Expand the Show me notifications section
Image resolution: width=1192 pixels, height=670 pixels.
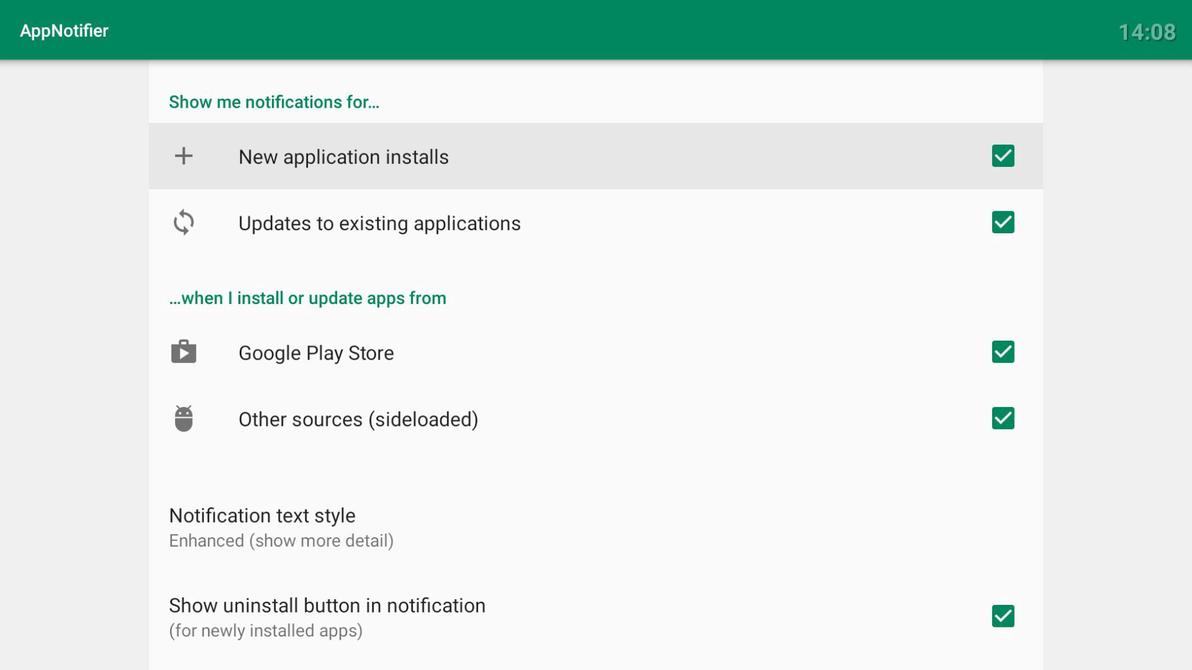coord(274,101)
